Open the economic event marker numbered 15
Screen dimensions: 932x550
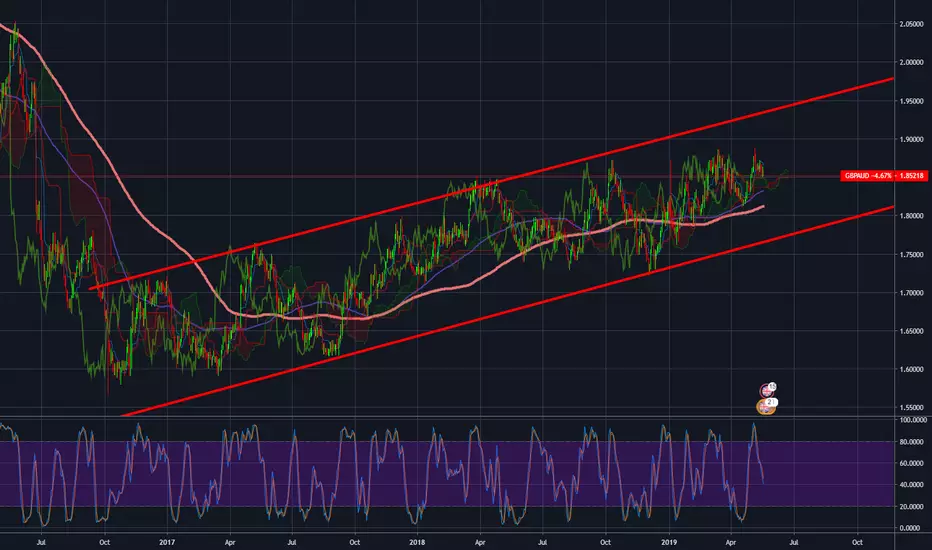768,390
